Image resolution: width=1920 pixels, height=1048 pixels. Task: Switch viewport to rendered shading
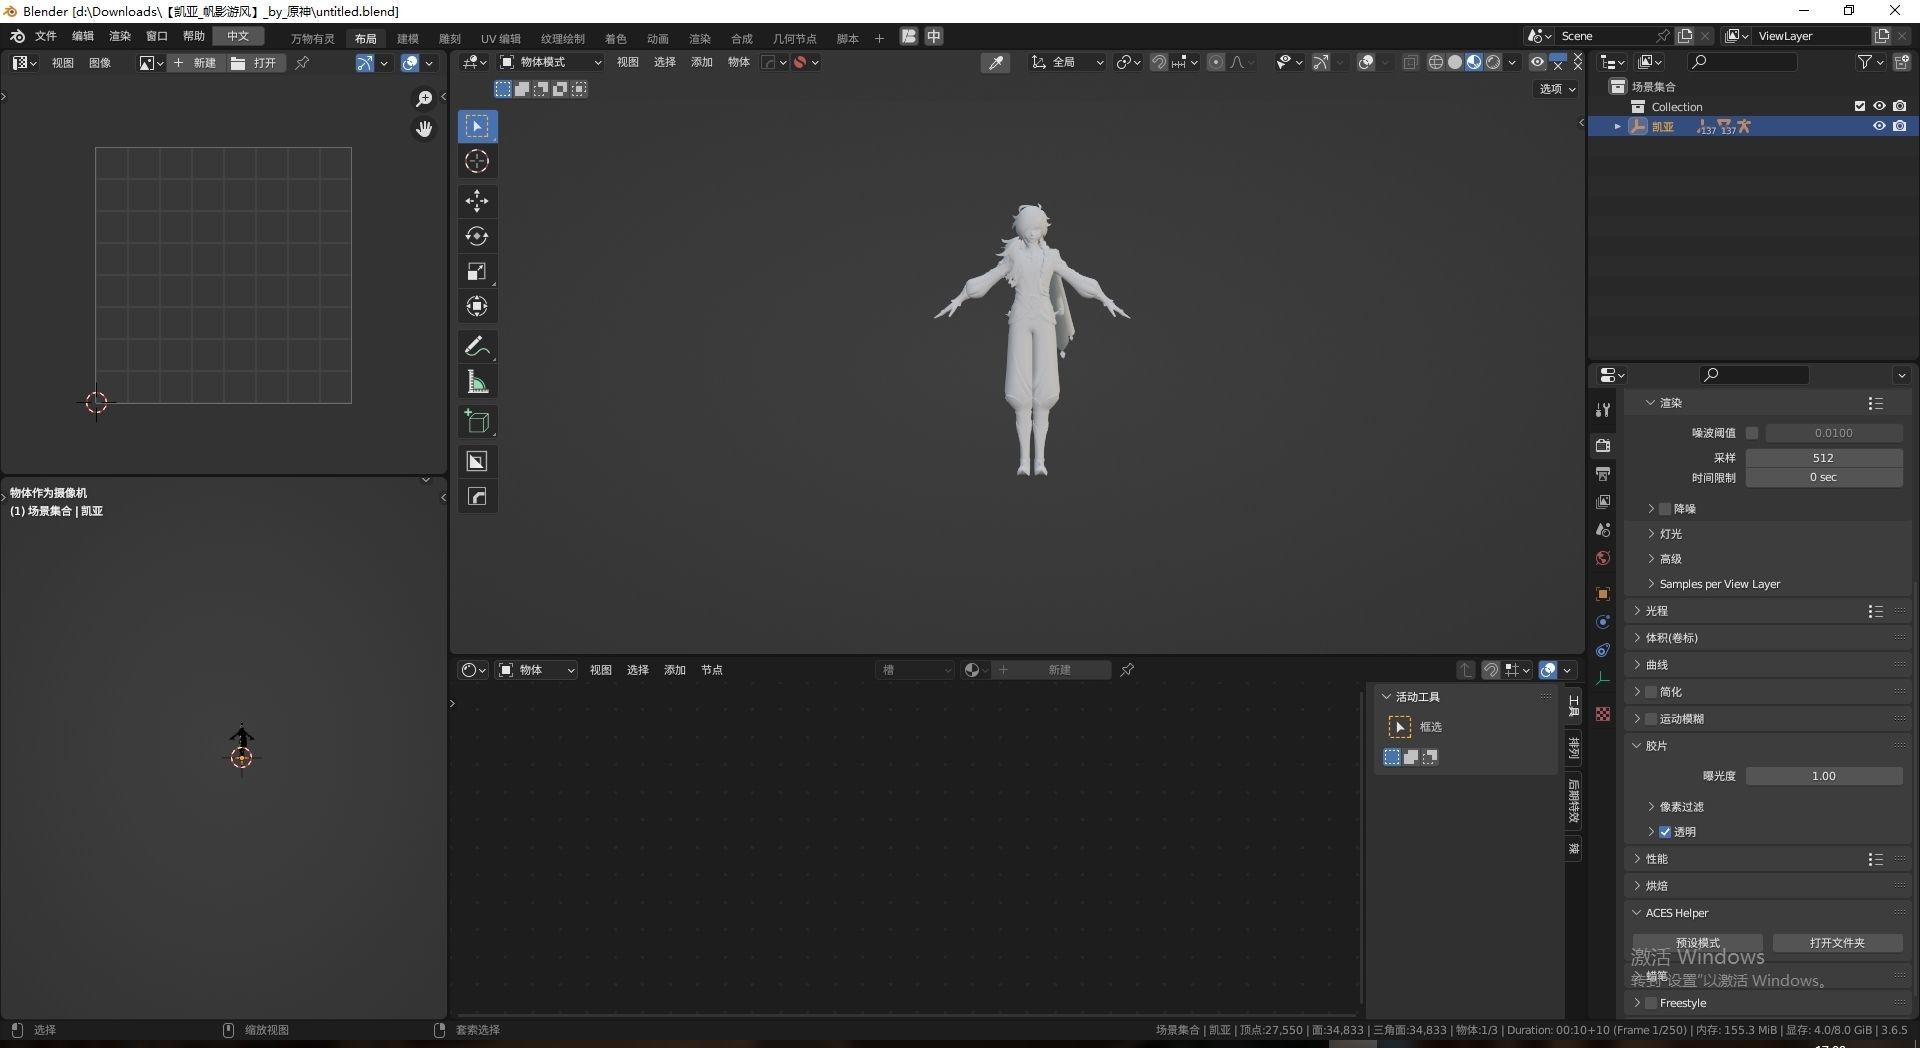[x=1493, y=62]
